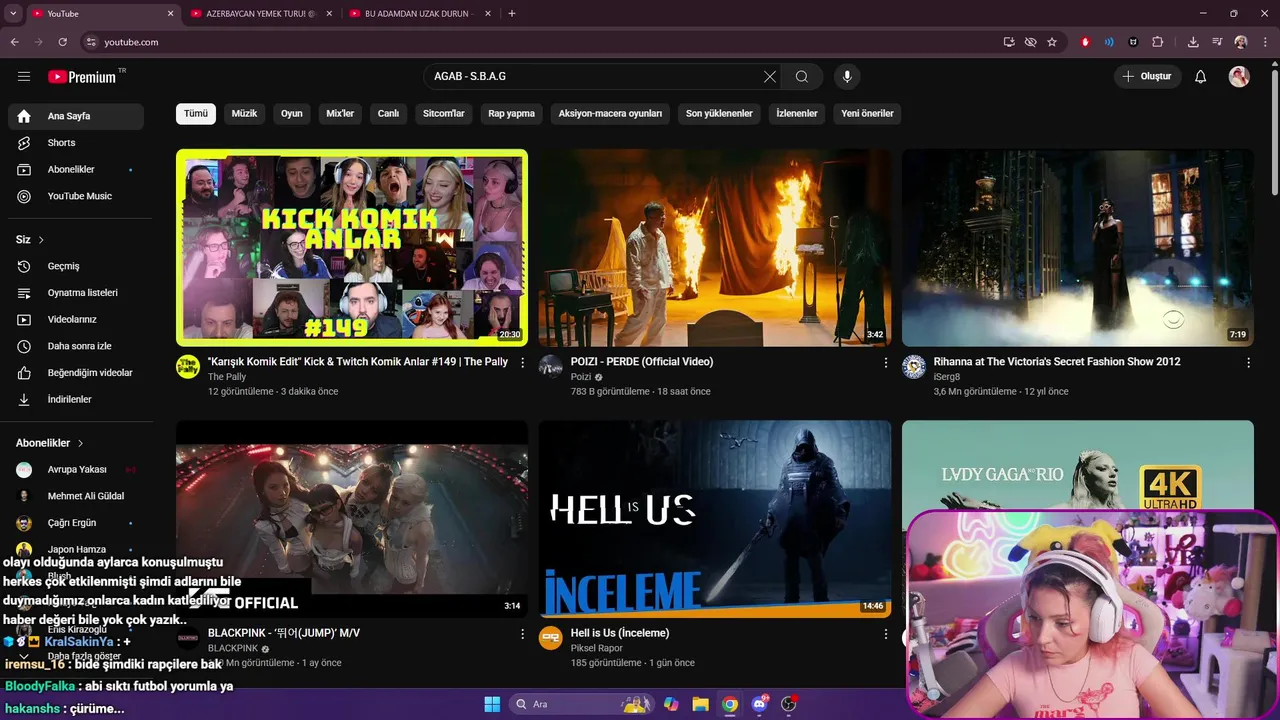This screenshot has height=720, width=1280.
Task: Select the Mix'ler filter chip
Action: (340, 113)
